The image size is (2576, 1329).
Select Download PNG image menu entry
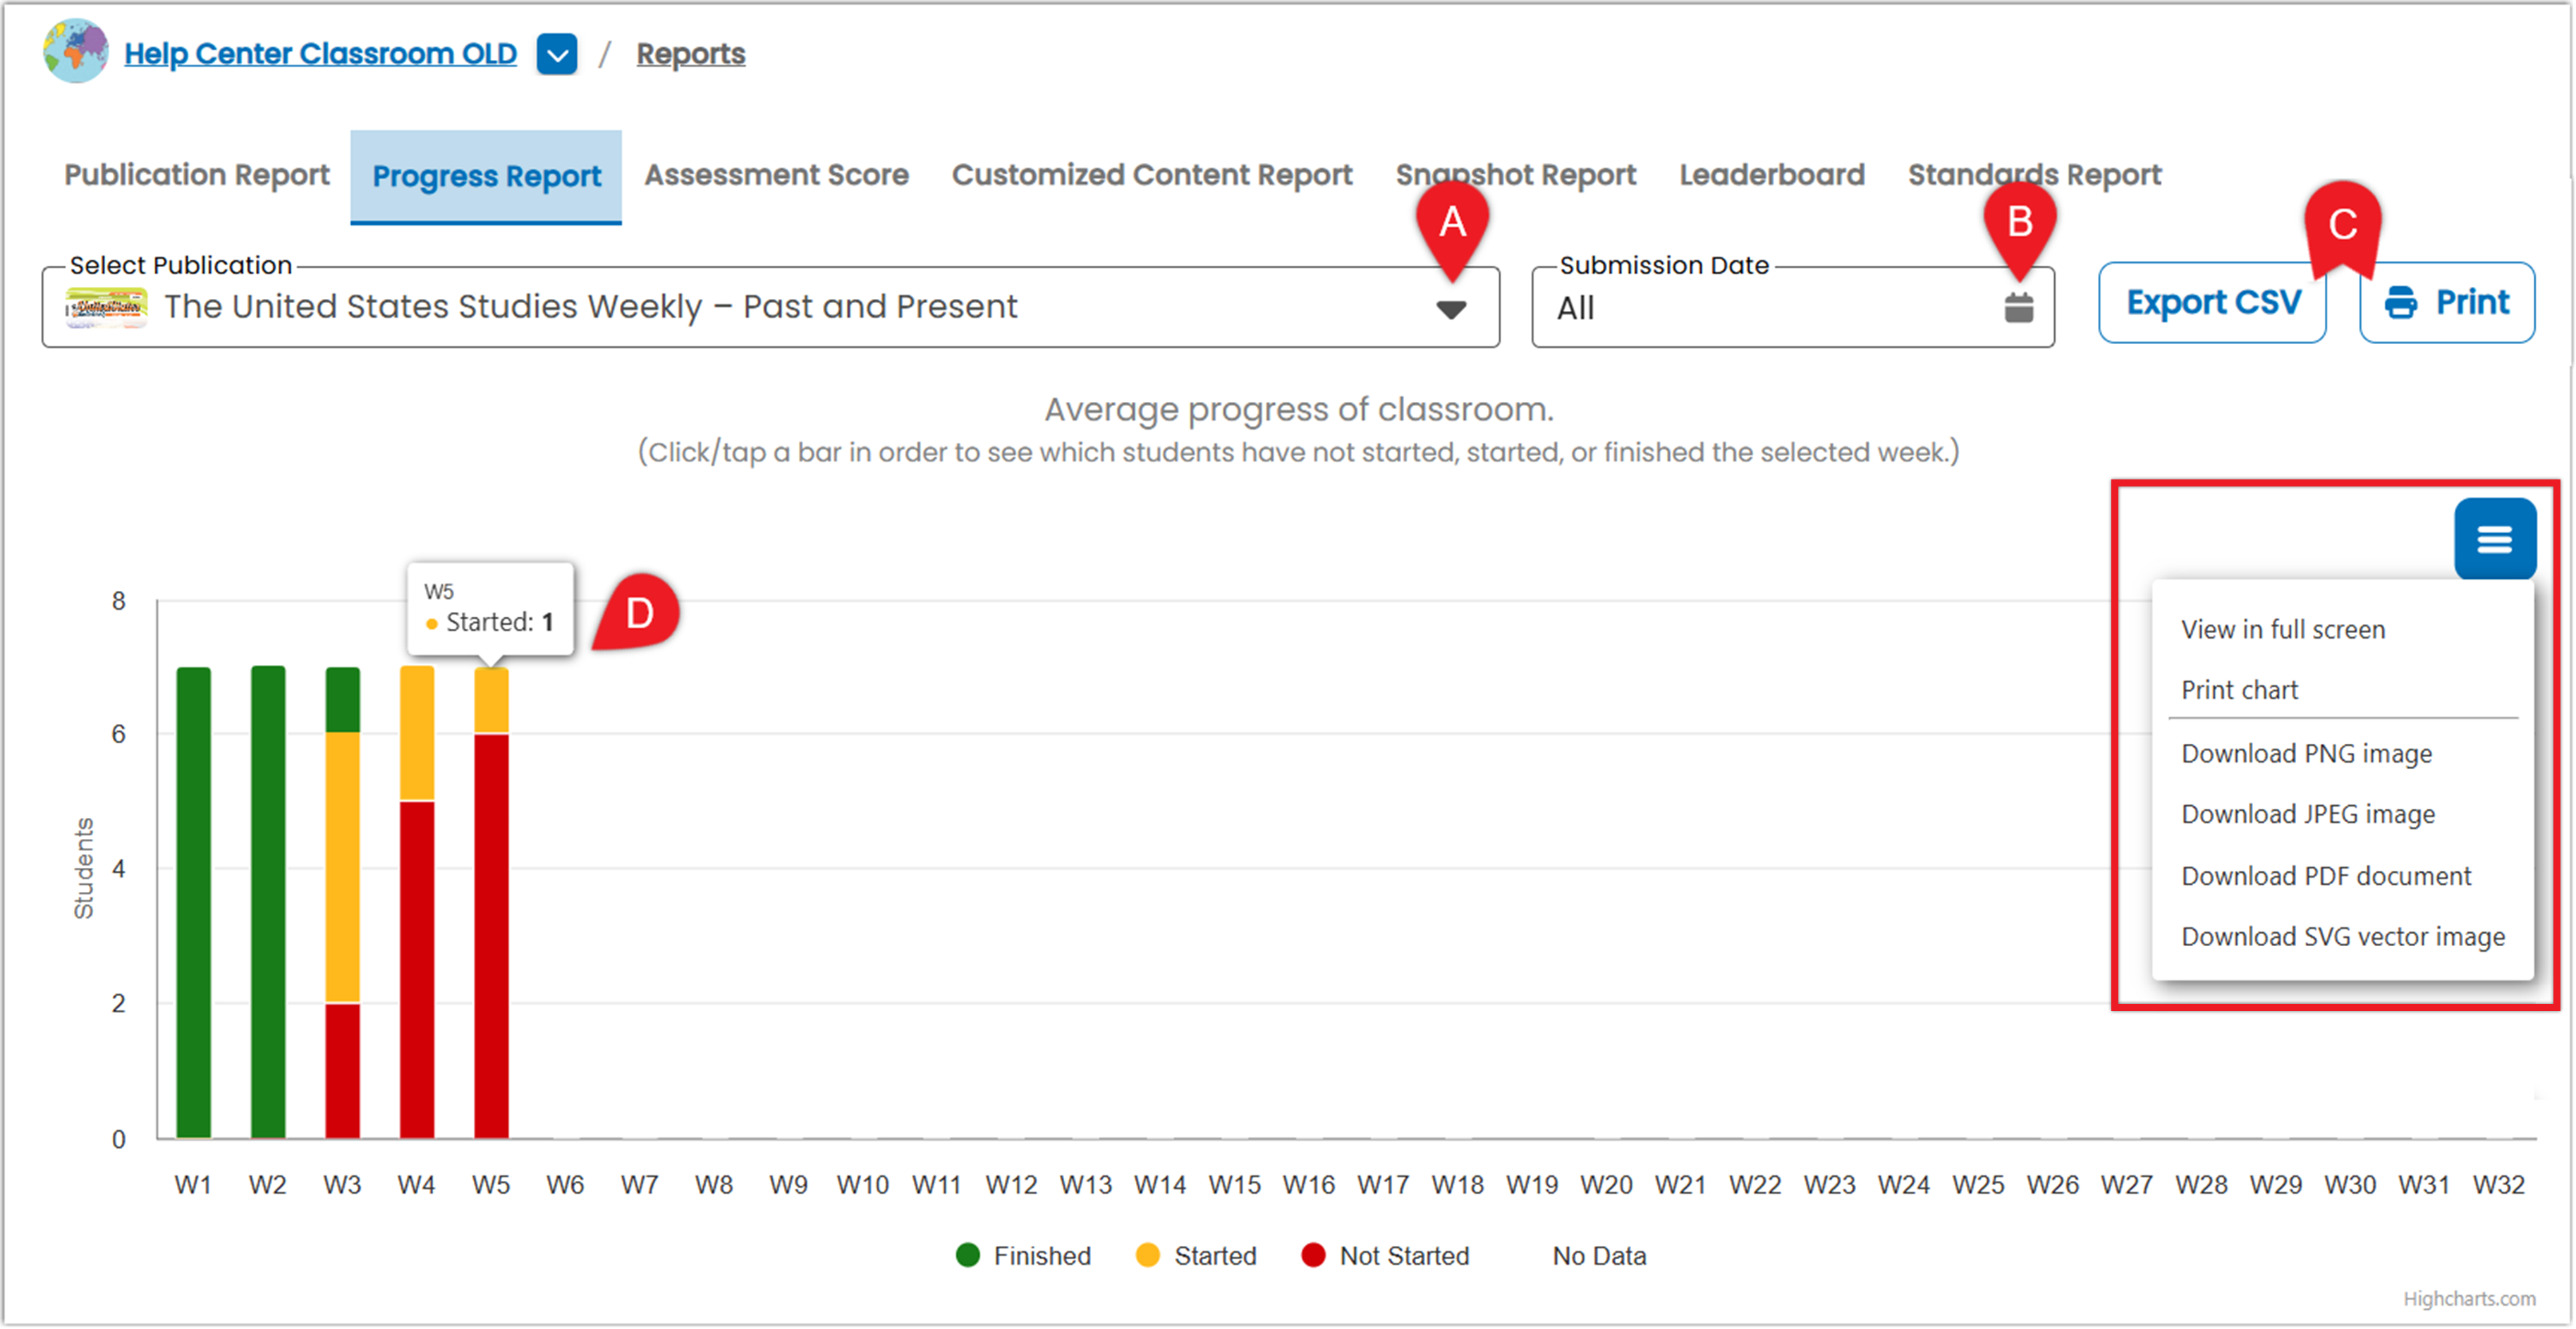(2306, 753)
